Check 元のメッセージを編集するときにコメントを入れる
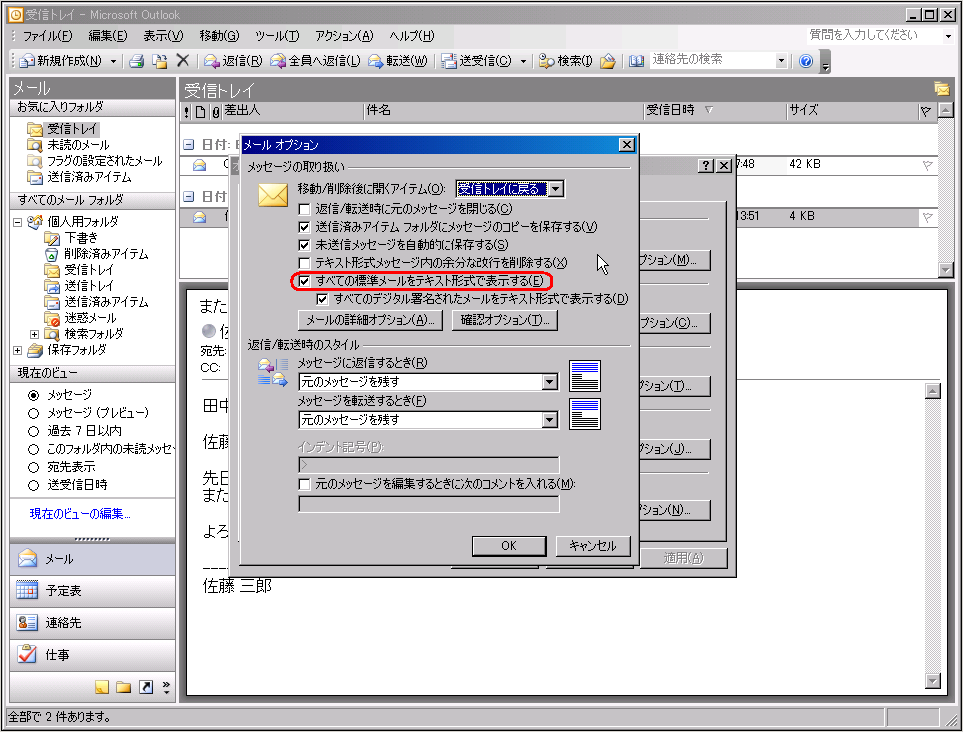Image resolution: width=963 pixels, height=732 pixels. (304, 485)
